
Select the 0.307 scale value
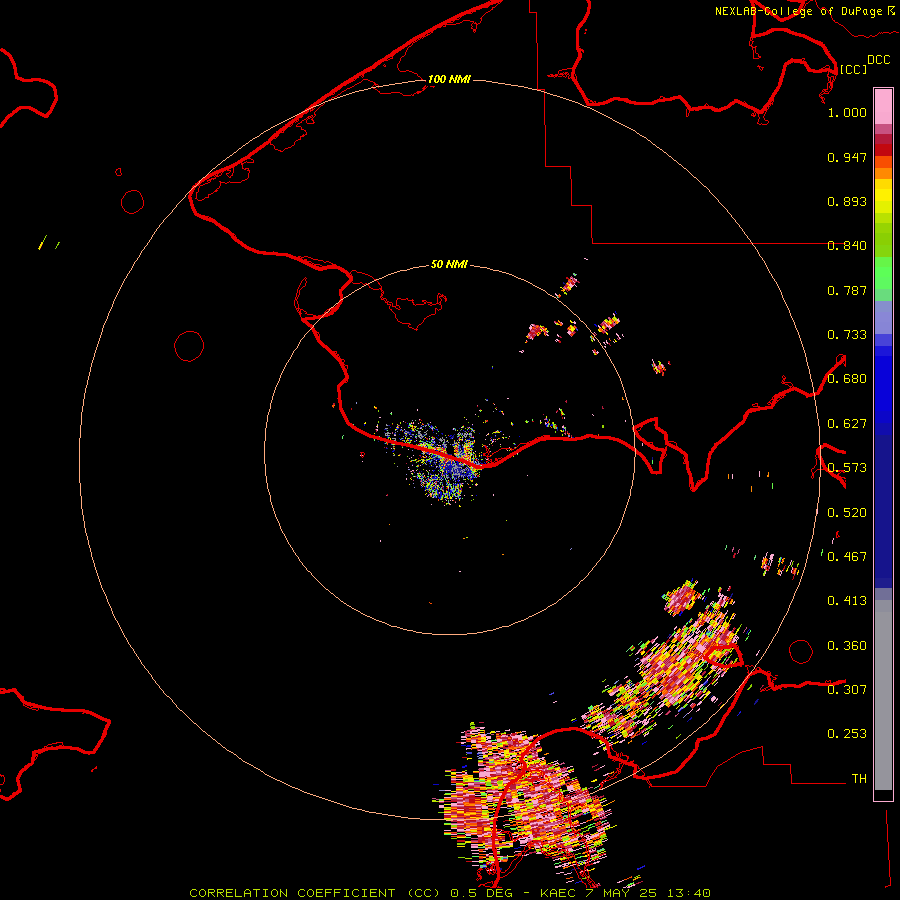[x=847, y=689]
